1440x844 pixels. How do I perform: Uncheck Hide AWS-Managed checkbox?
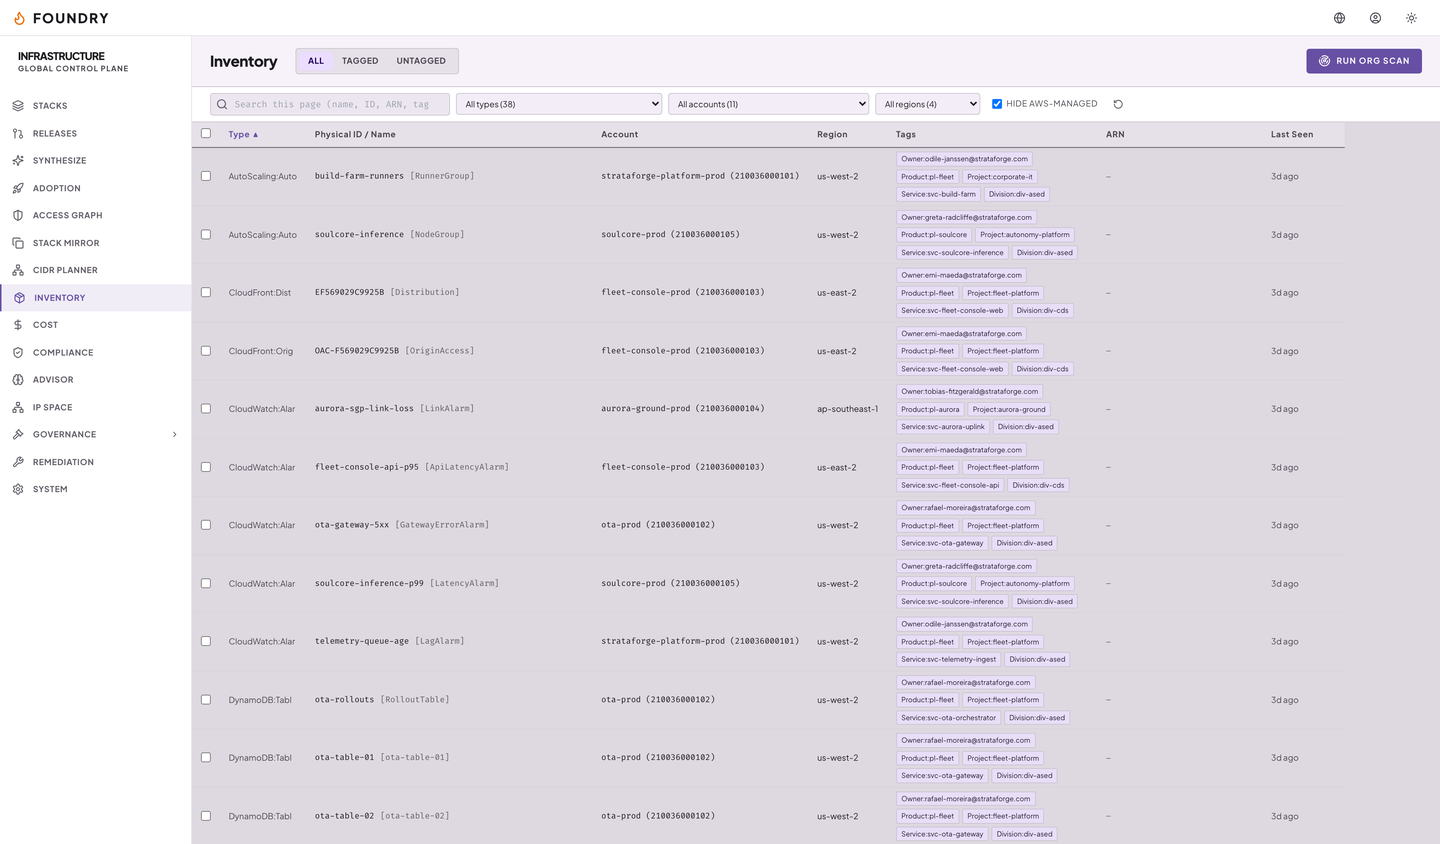997,104
